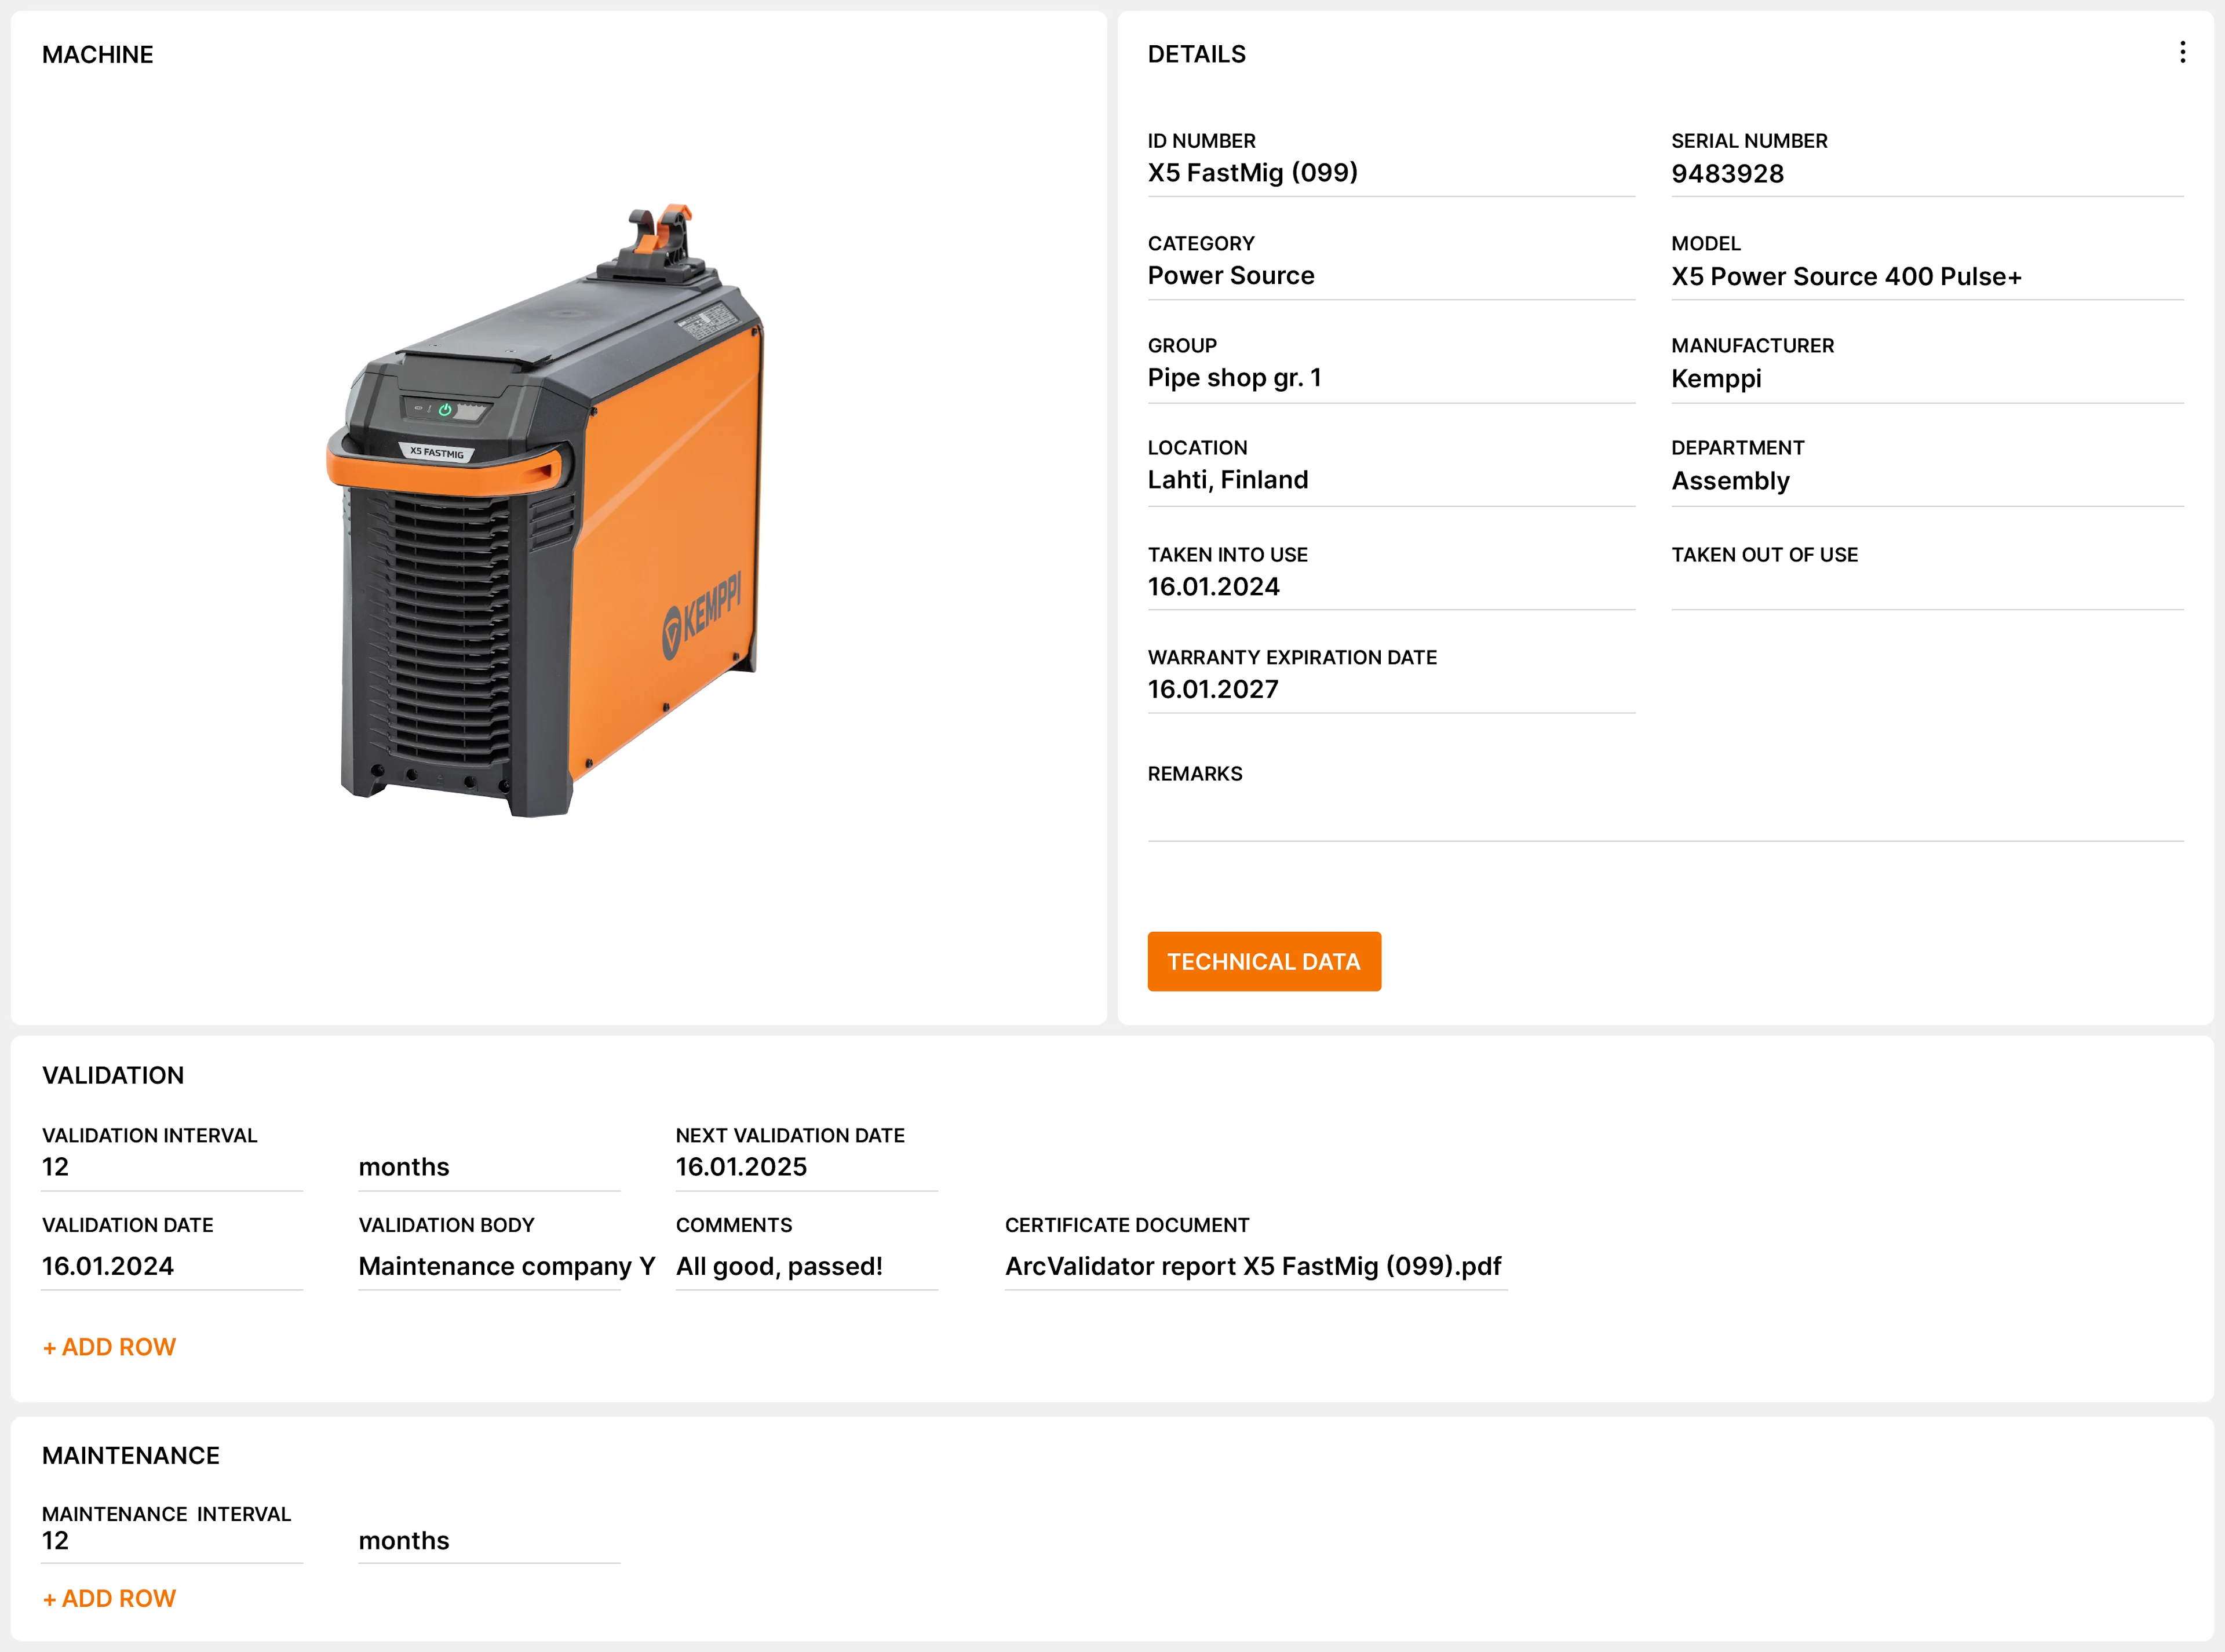Open the ArcValidator report X5 FastMig (099).pdf certificate
Image resolution: width=2225 pixels, height=1652 pixels.
tap(1255, 1266)
